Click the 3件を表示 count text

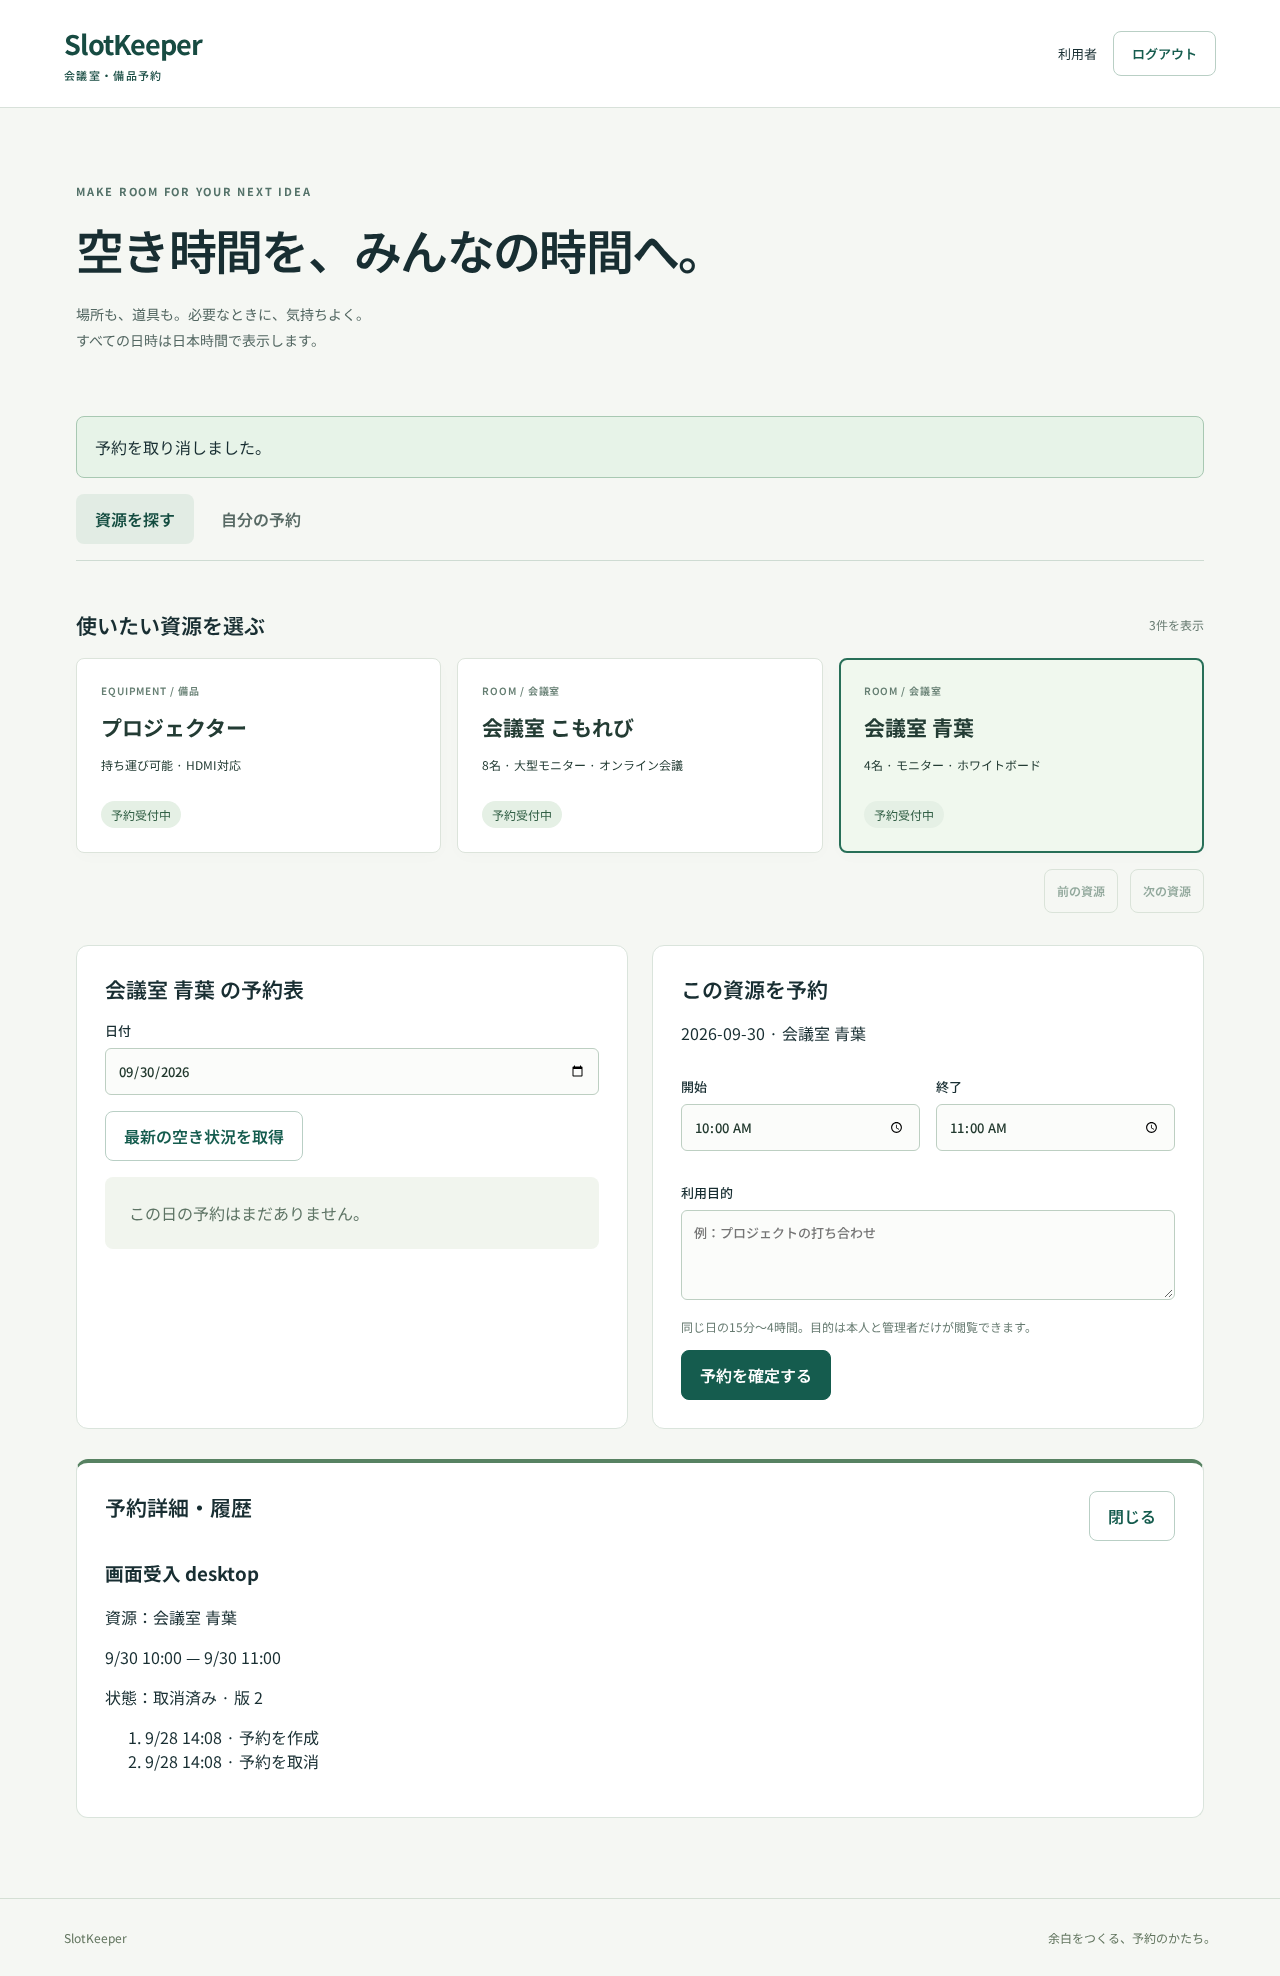click(x=1176, y=625)
